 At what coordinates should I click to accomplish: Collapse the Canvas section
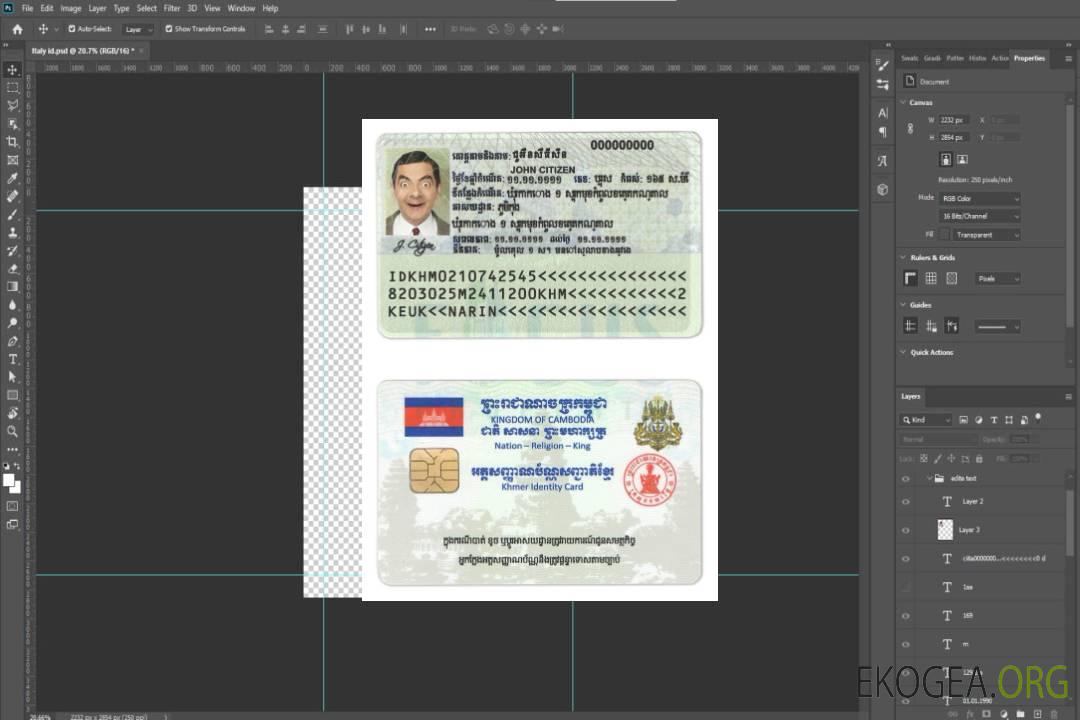pyautogui.click(x=903, y=102)
